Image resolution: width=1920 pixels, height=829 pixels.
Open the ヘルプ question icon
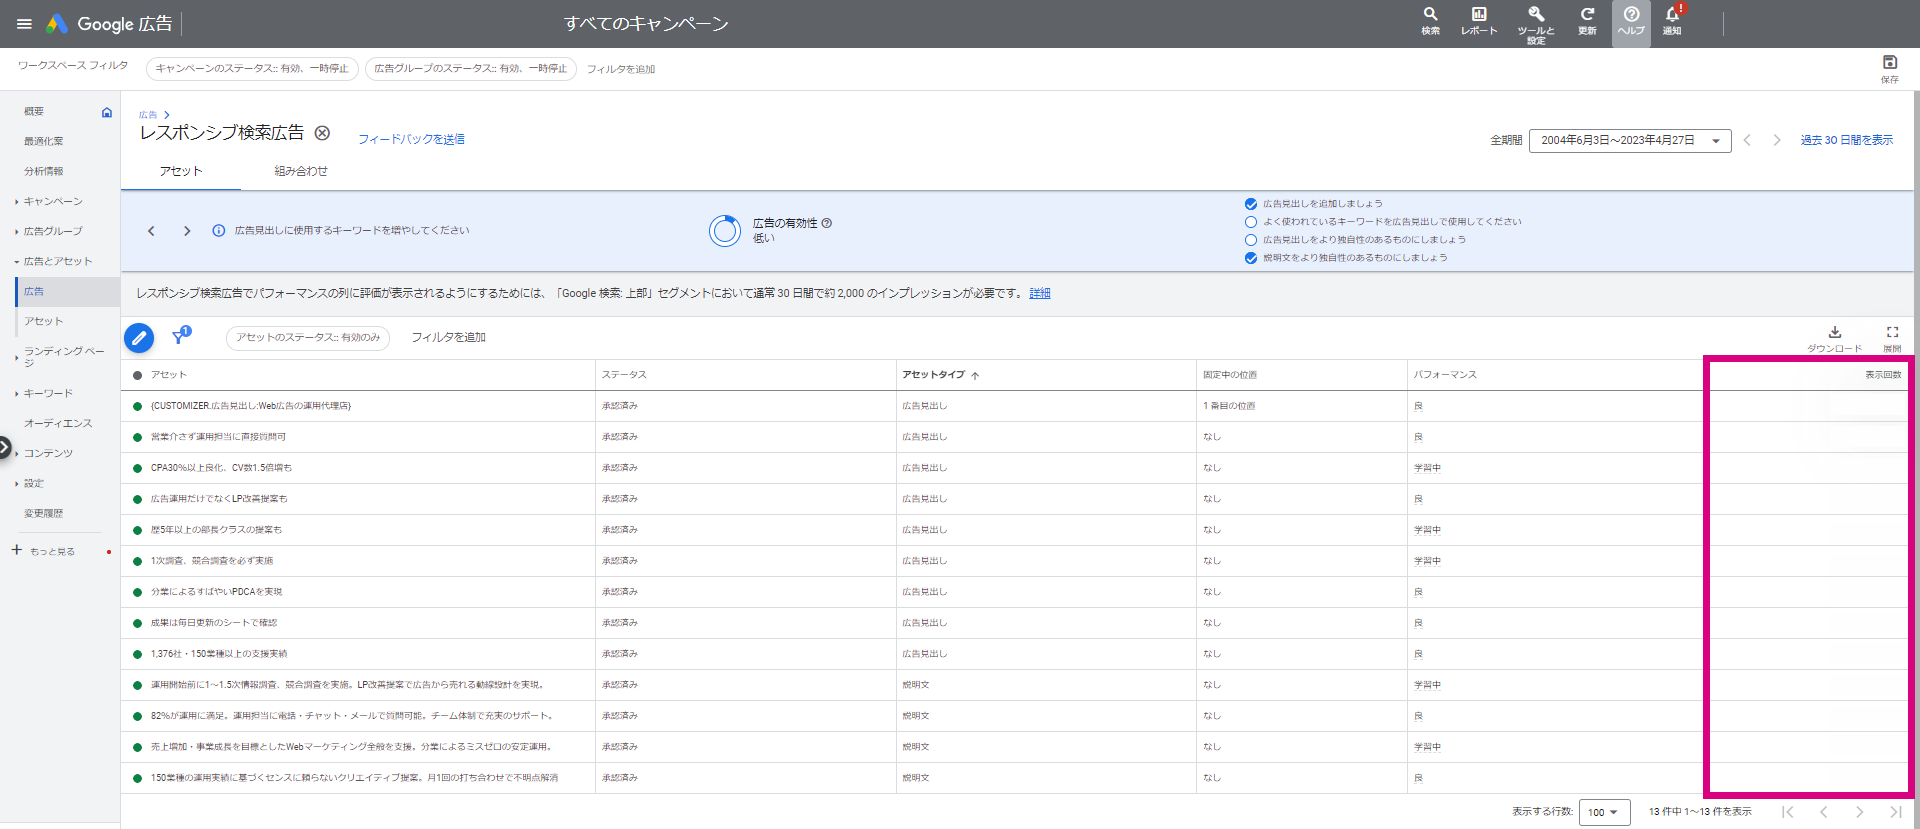coord(1631,22)
